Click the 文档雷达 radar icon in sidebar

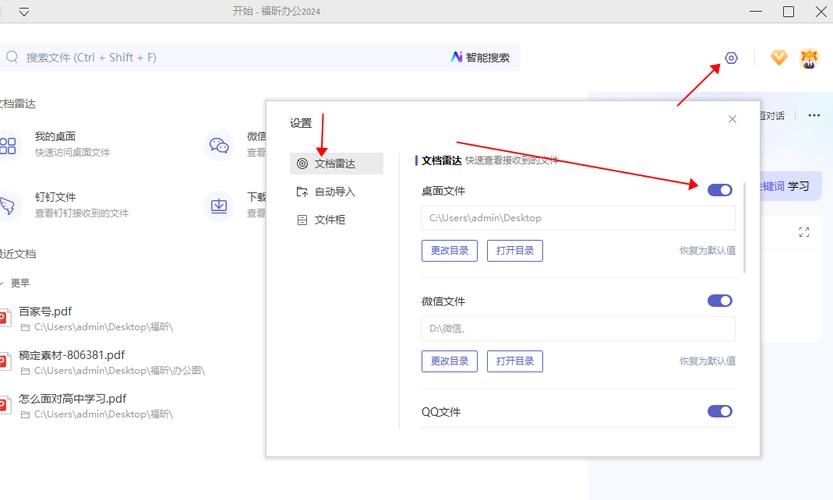(x=302, y=164)
